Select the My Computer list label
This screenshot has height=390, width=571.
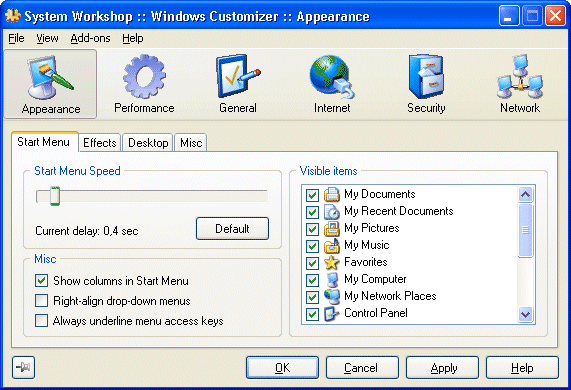[x=375, y=280]
